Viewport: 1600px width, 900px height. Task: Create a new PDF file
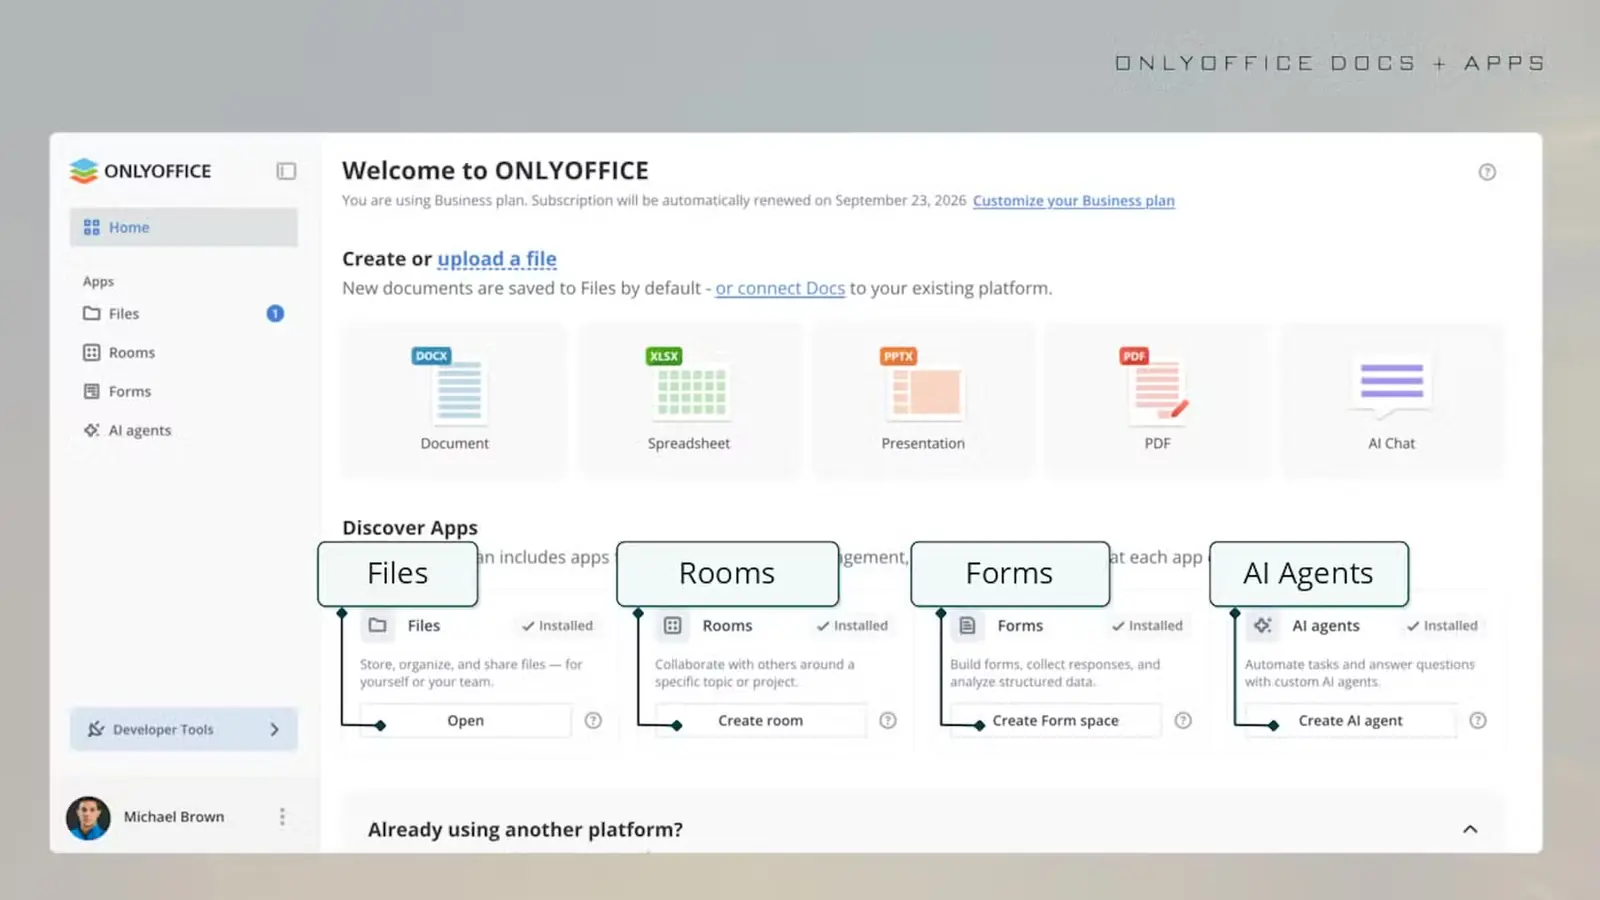[1157, 400]
